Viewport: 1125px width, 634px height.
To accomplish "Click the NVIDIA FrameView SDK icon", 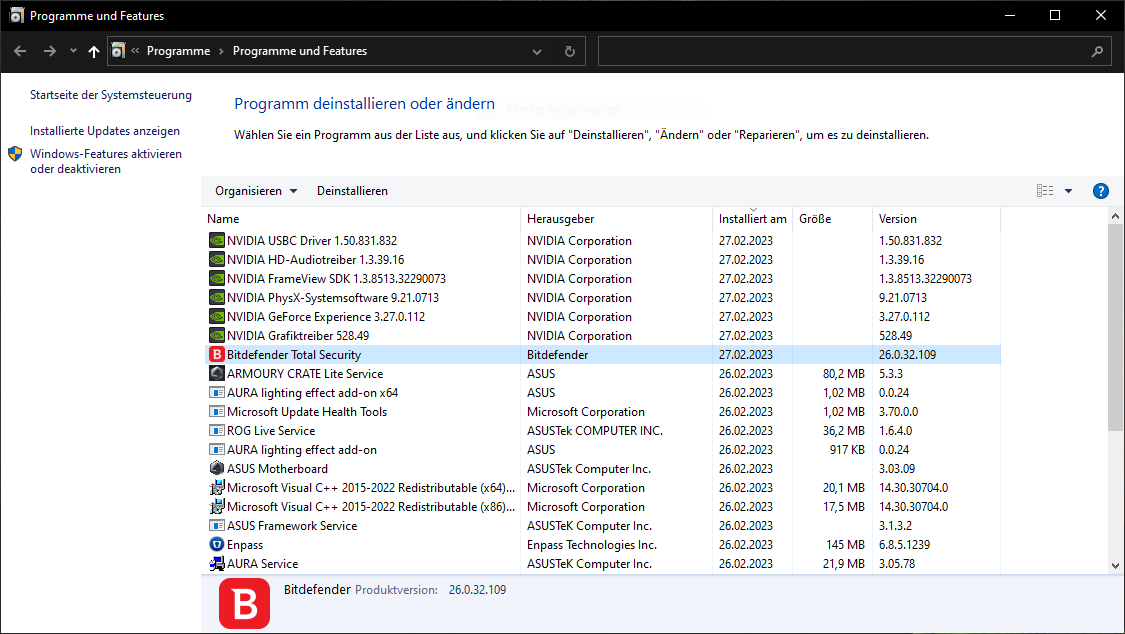I will click(217, 278).
